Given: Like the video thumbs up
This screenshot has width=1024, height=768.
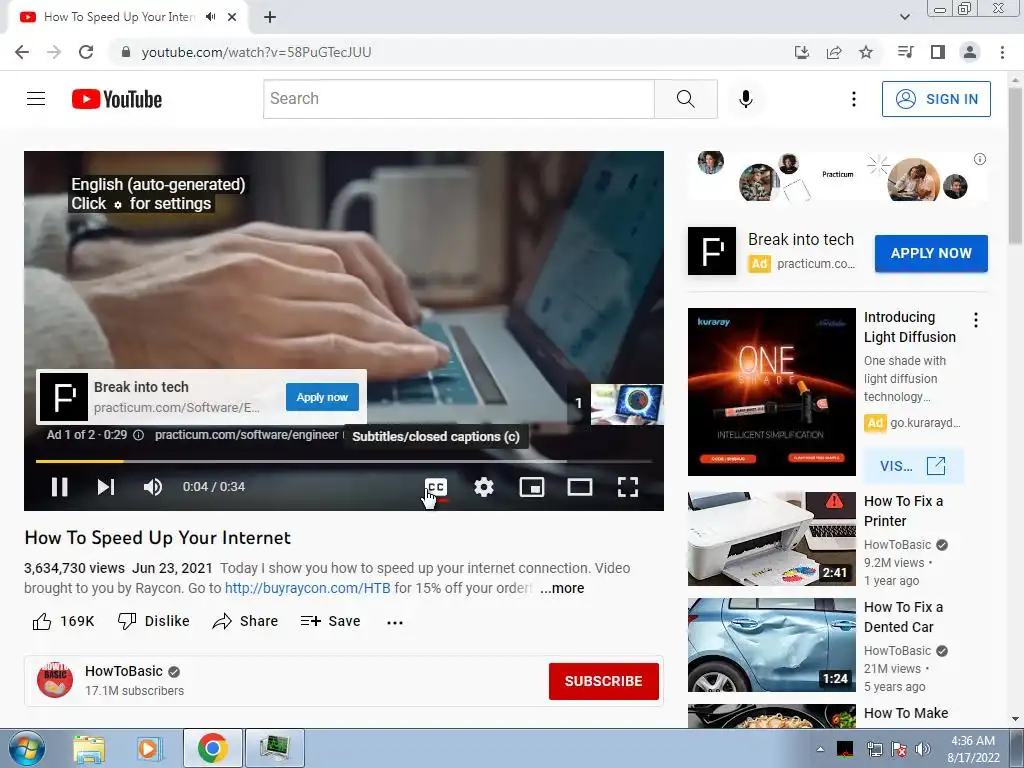Looking at the screenshot, I should pyautogui.click(x=63, y=621).
